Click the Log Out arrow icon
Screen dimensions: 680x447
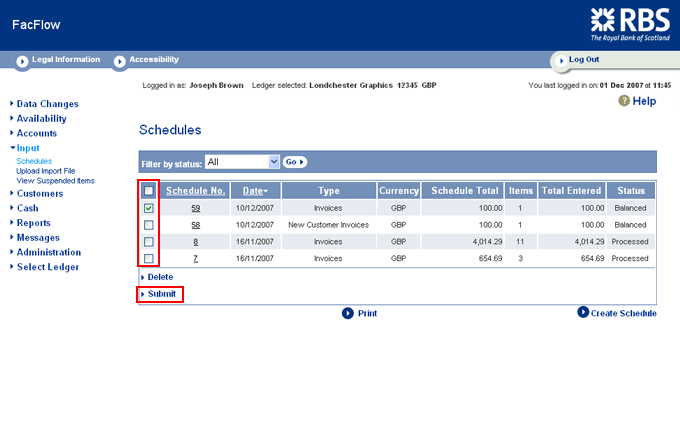coord(561,60)
